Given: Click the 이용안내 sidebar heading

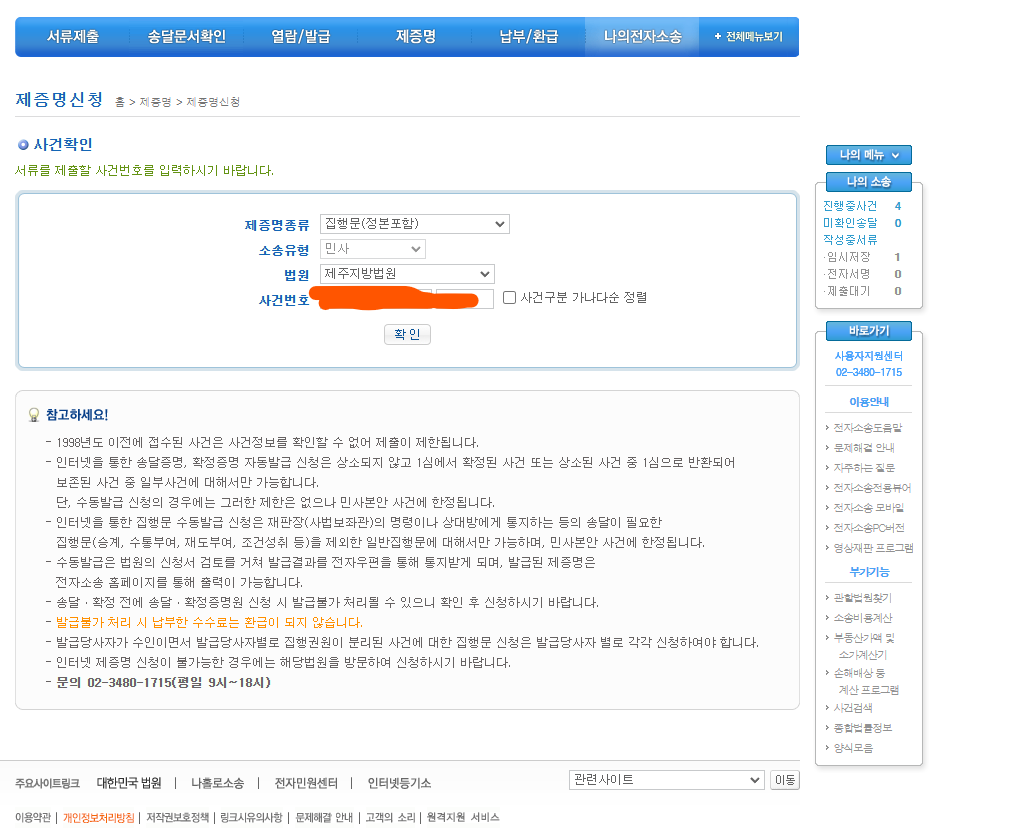Looking at the screenshot, I should coord(869,402).
